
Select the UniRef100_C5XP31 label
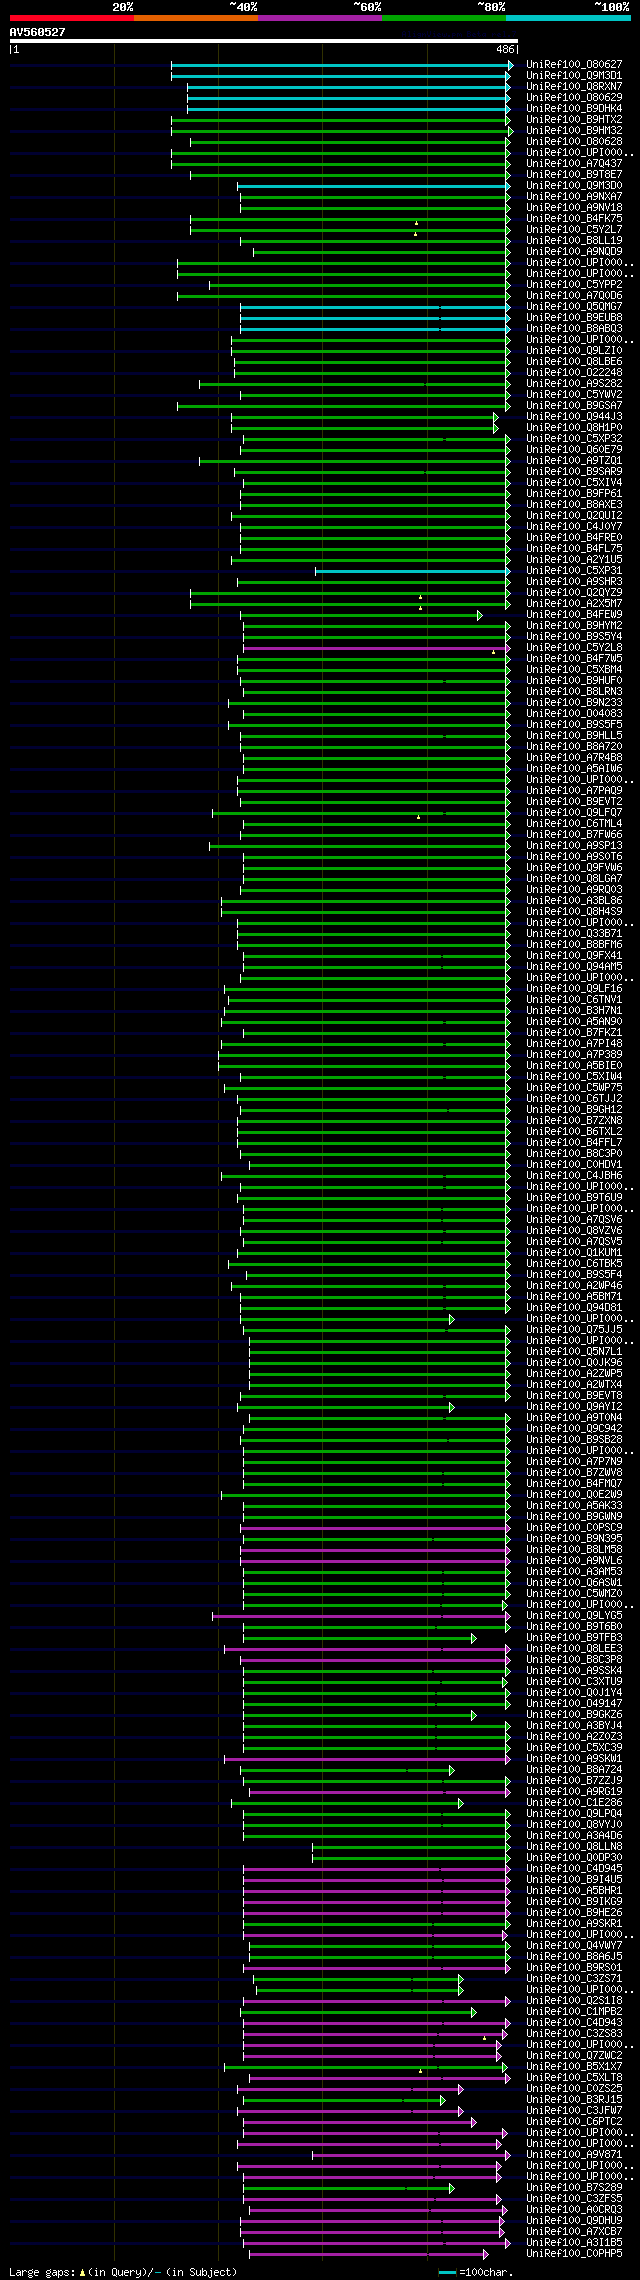pos(574,571)
